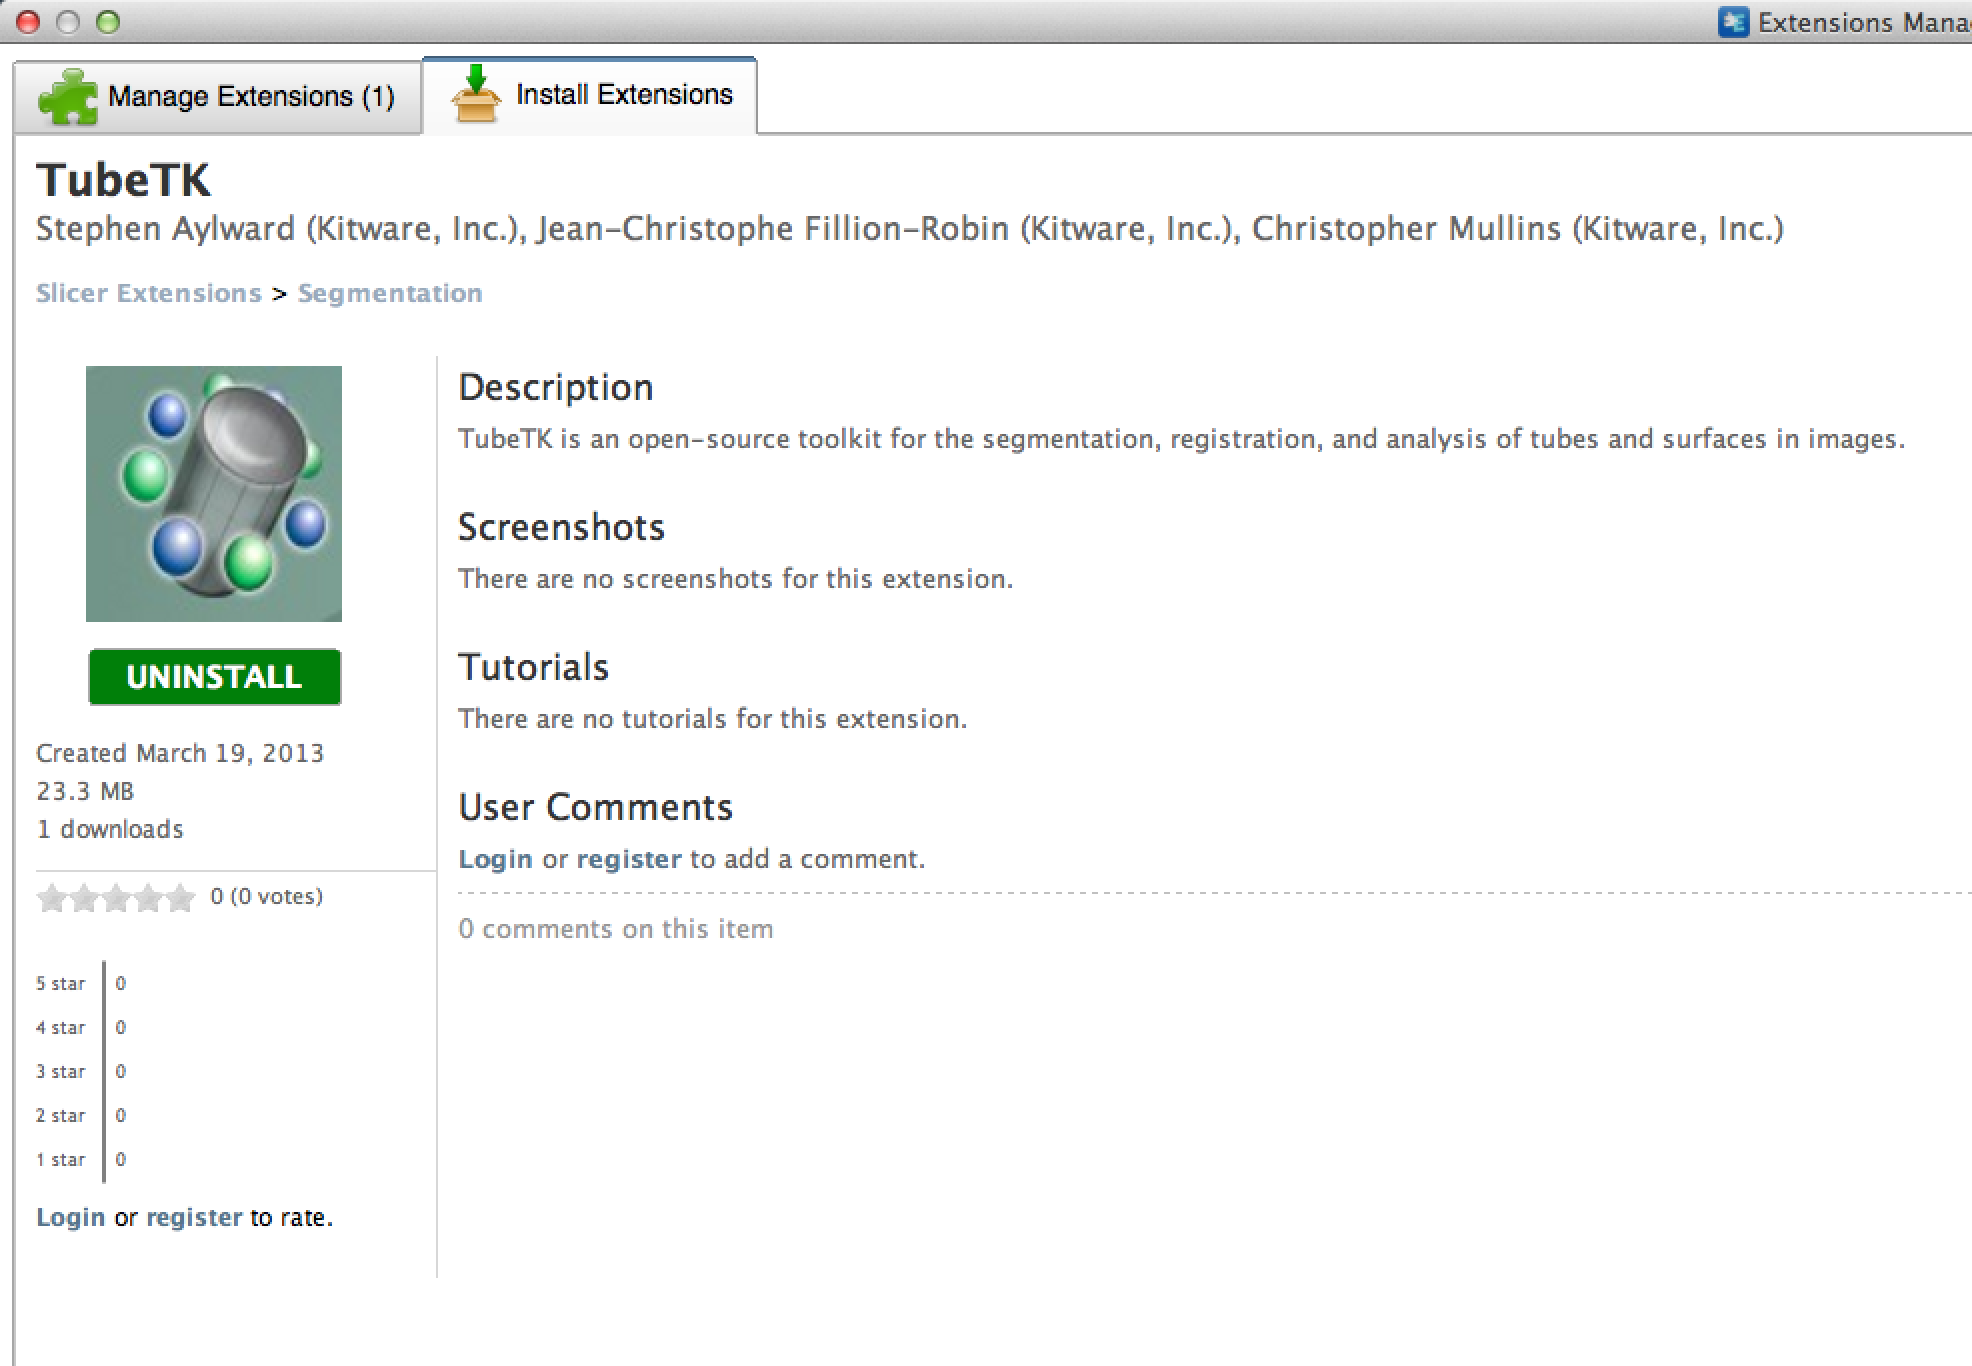Select the Install Extensions tab

(590, 95)
